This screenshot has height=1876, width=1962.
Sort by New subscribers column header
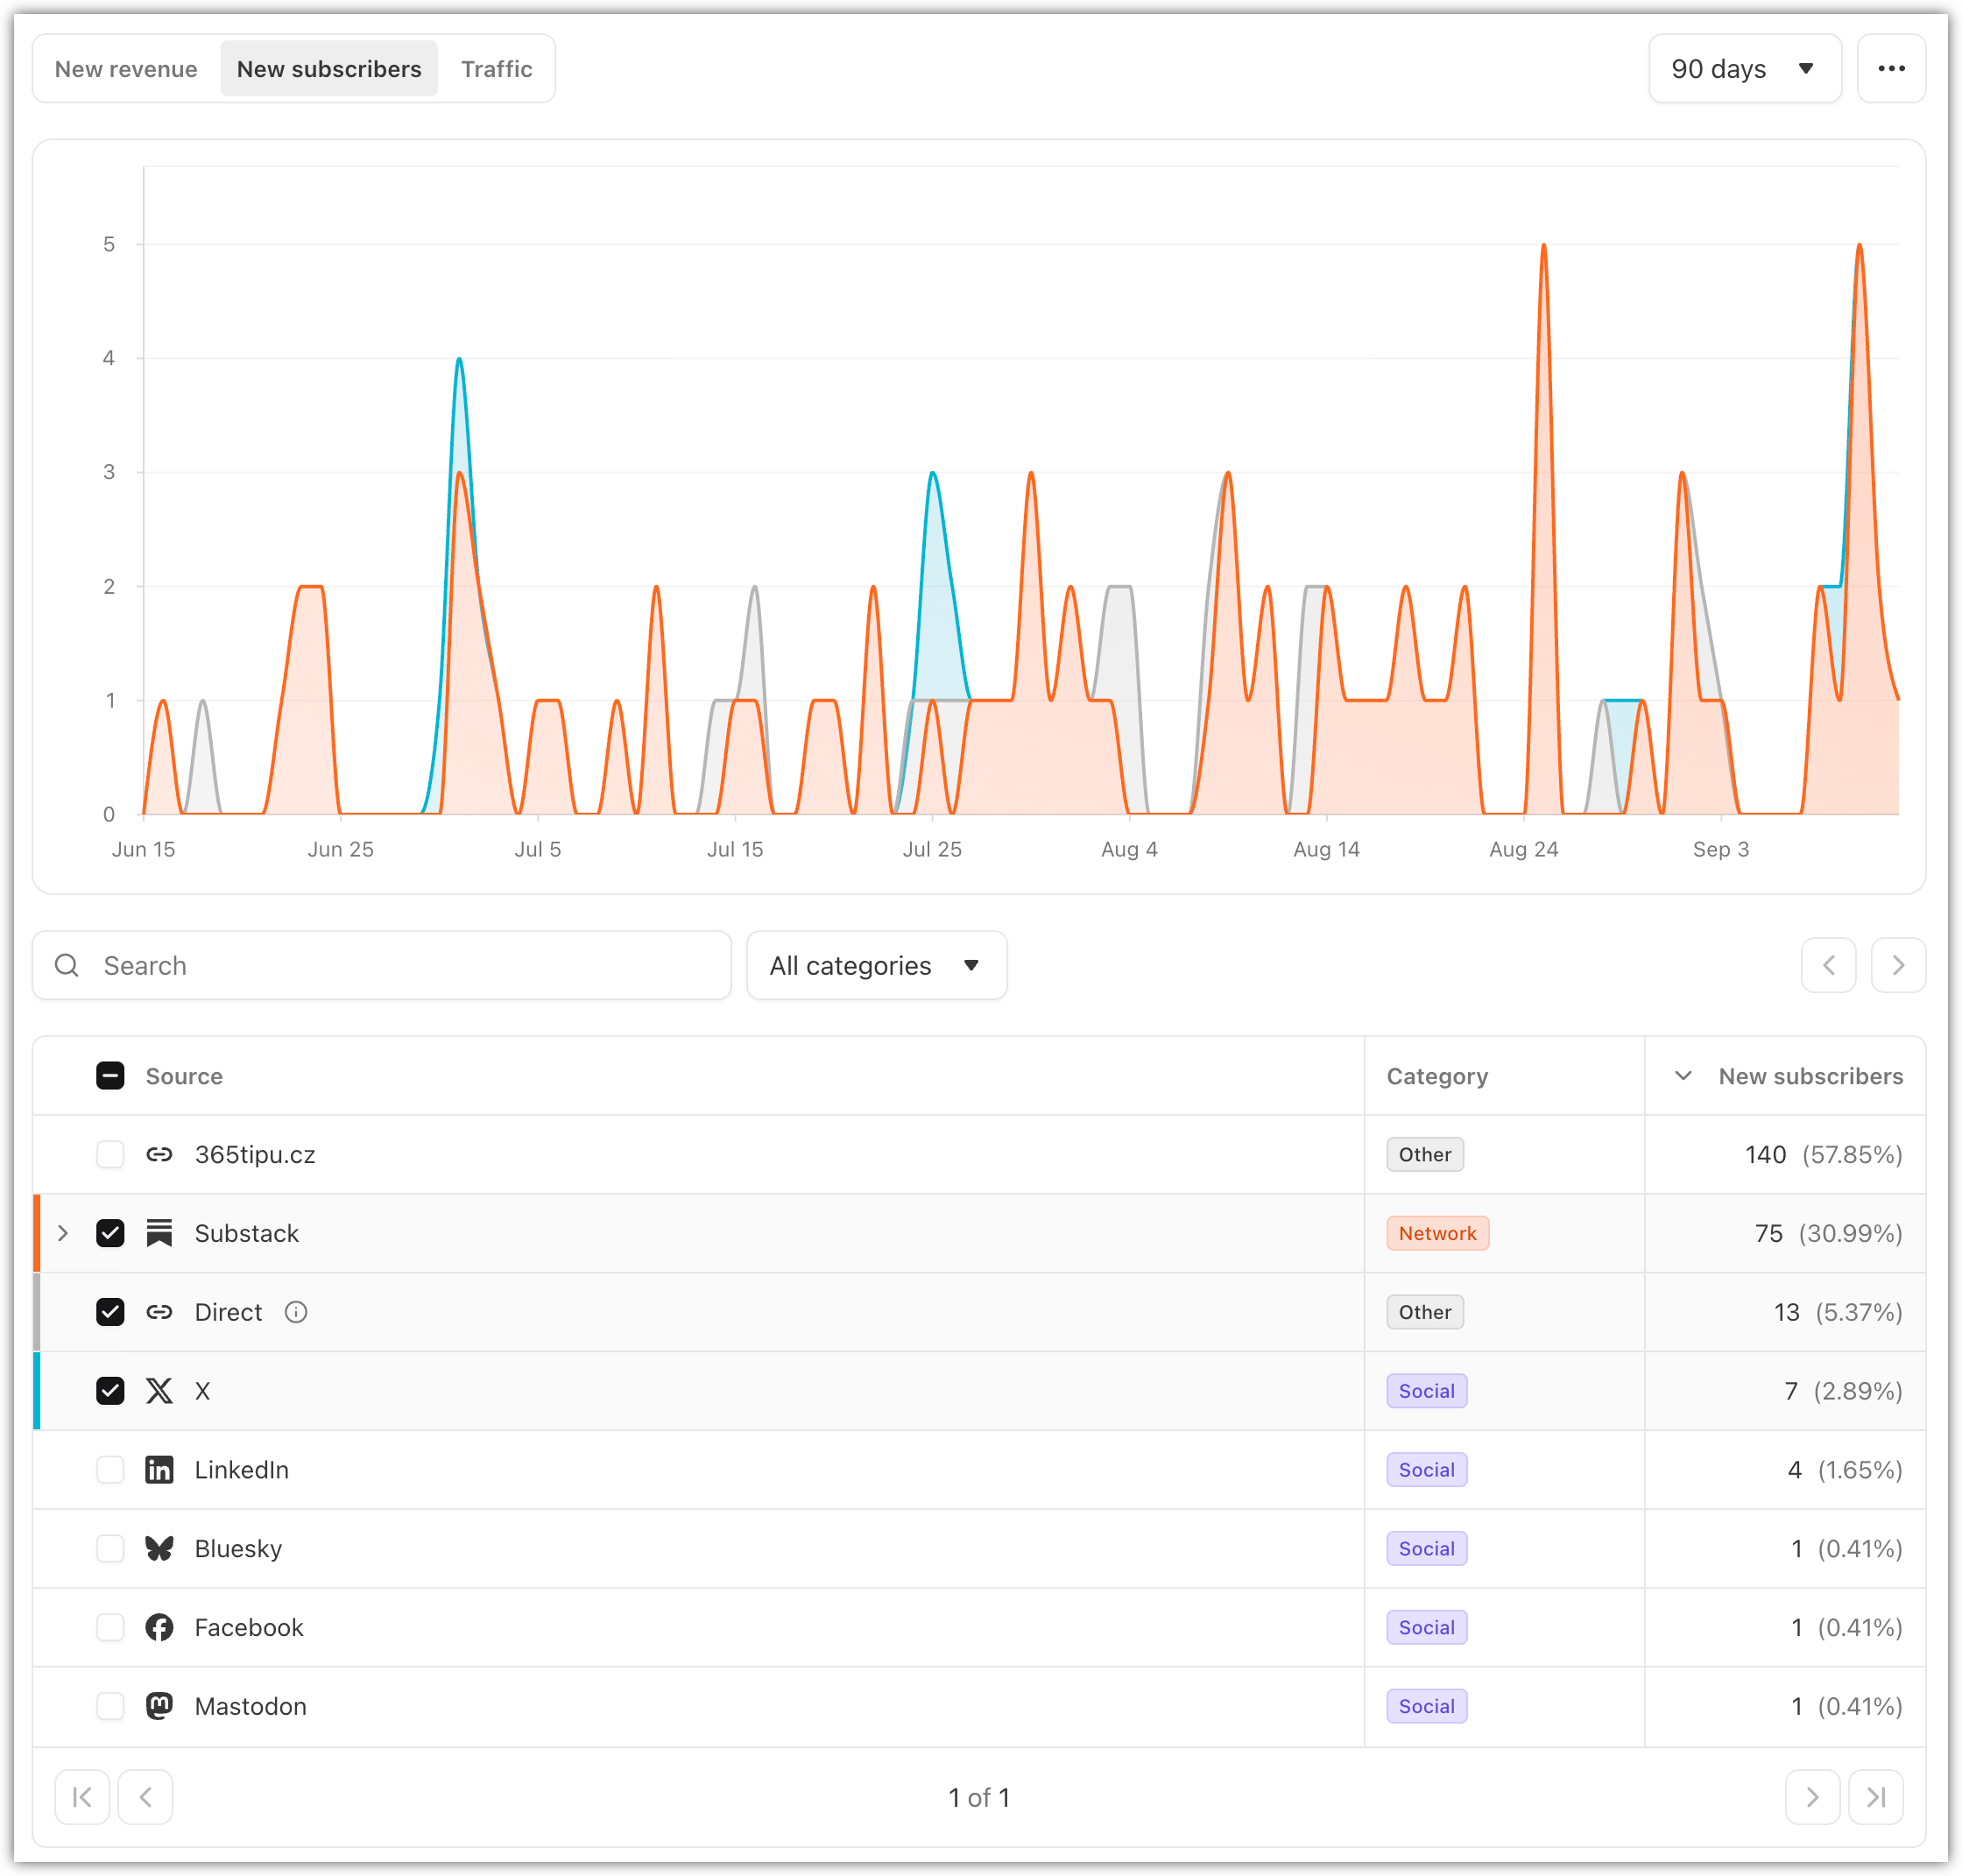coord(1809,1076)
